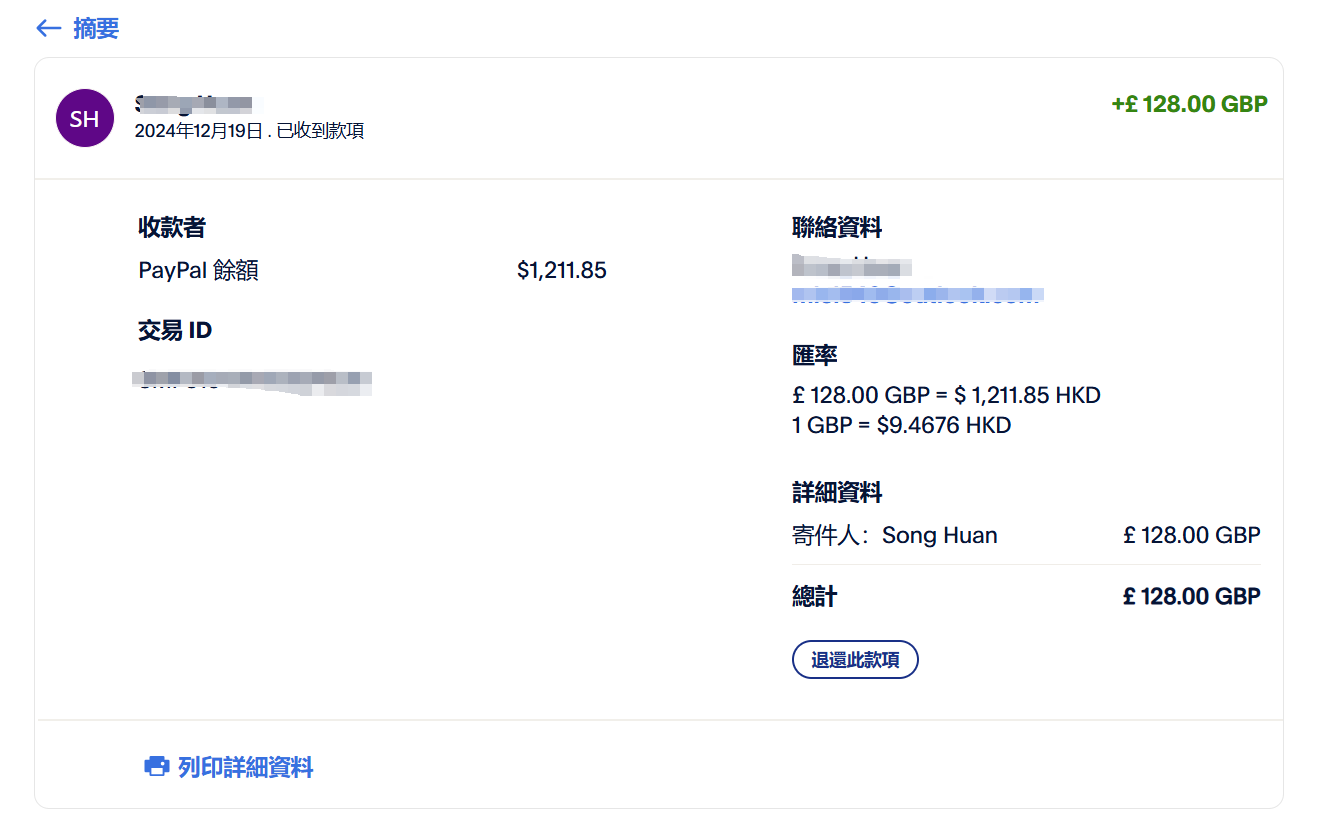Click the blurred contact name under 聯絡資料

[851, 267]
